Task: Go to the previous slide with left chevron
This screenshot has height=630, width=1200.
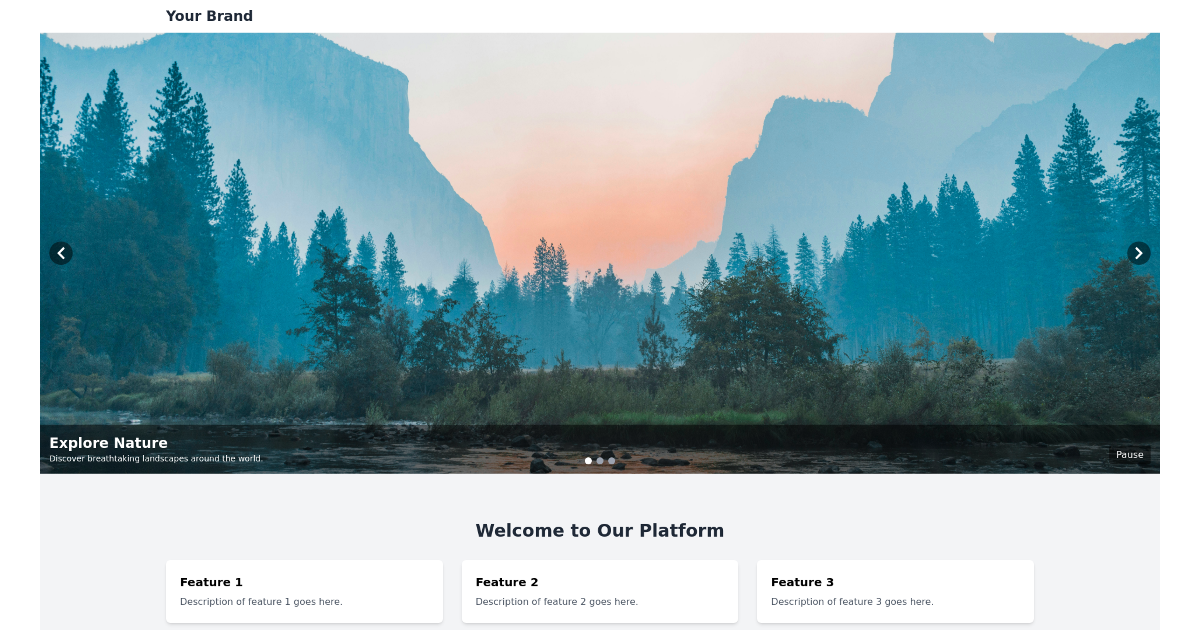Action: pos(61,253)
